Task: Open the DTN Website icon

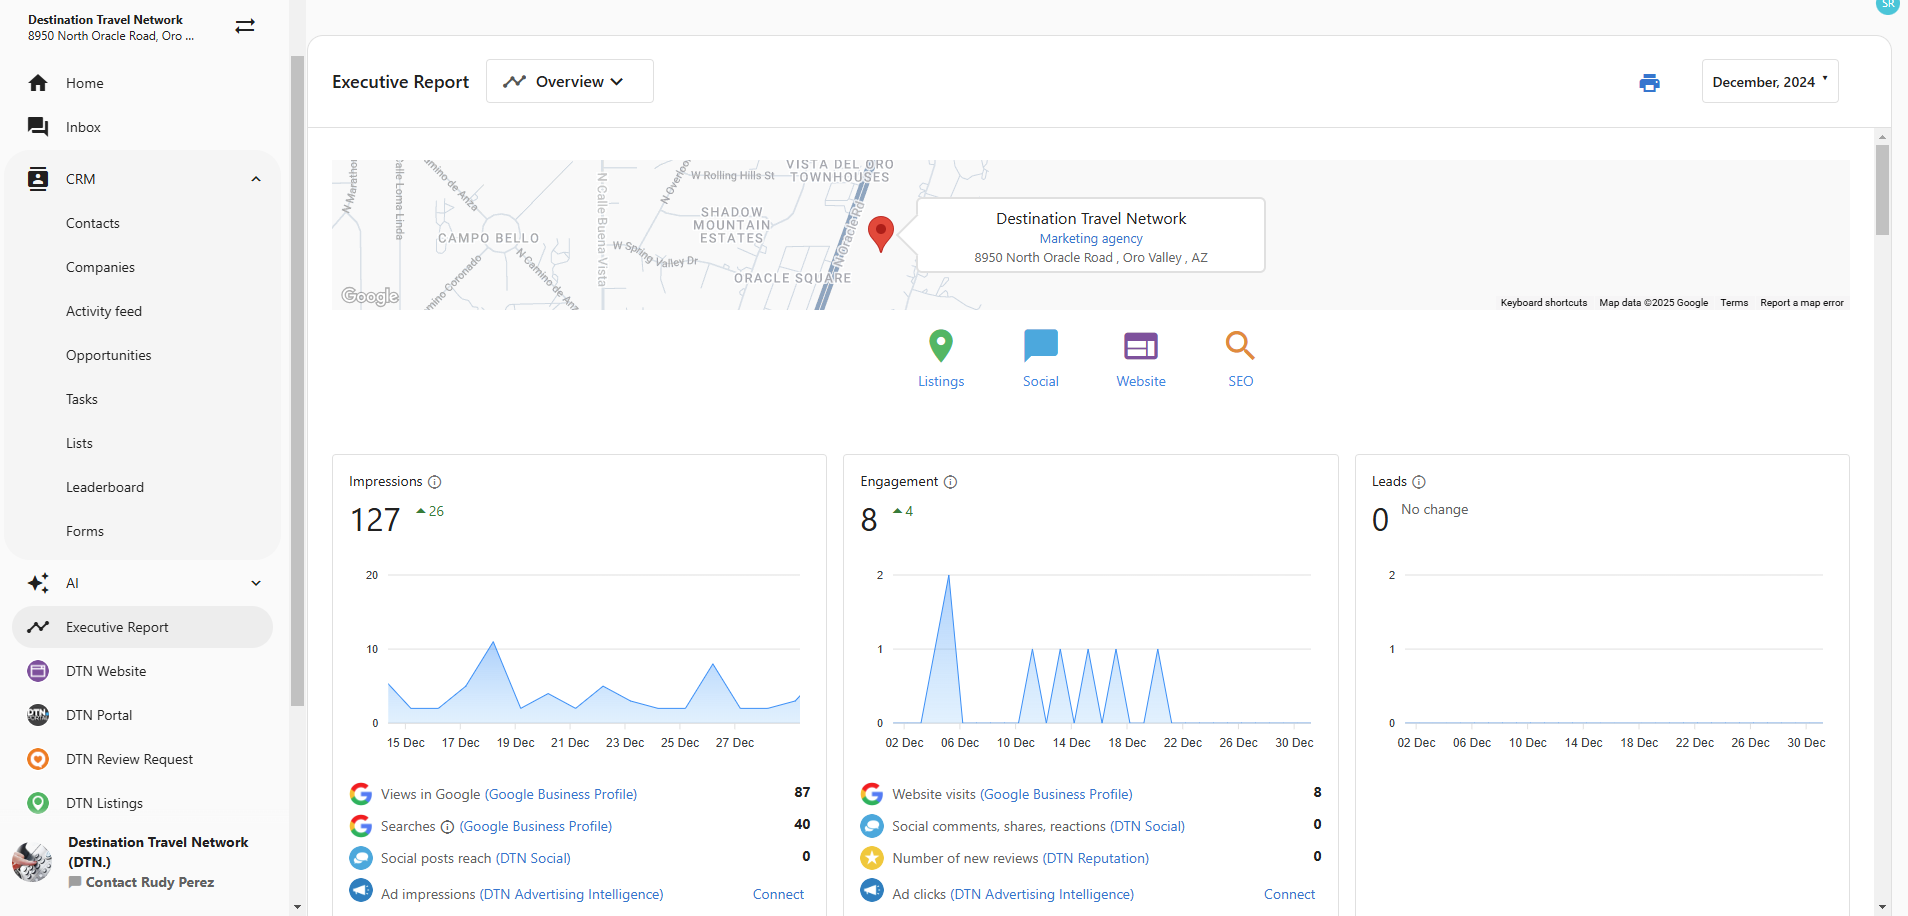Action: pyautogui.click(x=38, y=671)
